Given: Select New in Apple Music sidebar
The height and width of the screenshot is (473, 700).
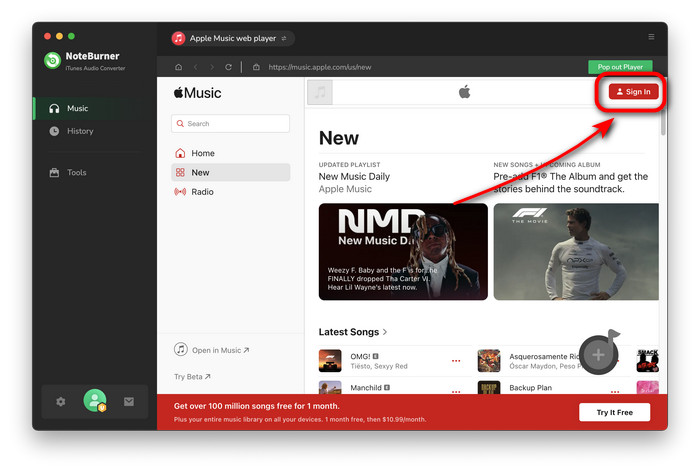Looking at the screenshot, I should coord(230,172).
